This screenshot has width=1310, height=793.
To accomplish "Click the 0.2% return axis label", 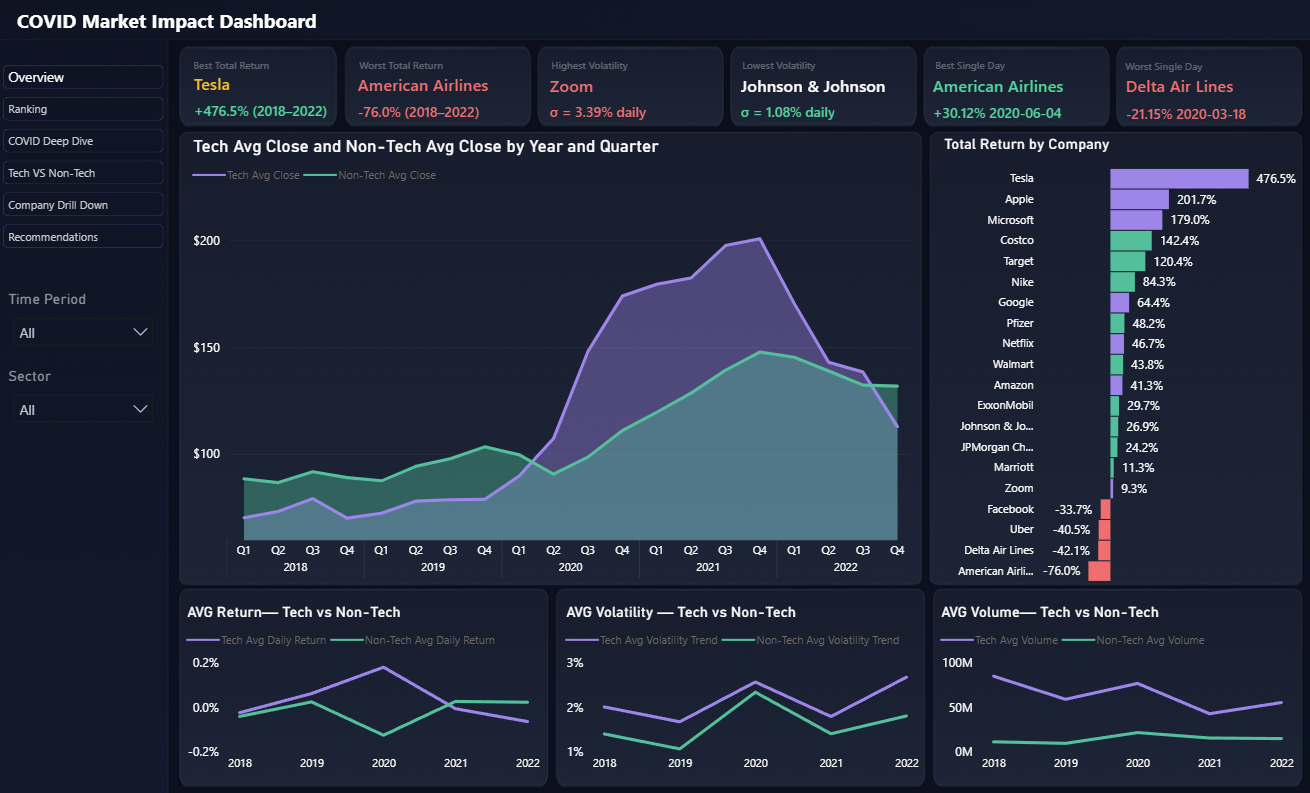I will pos(206,663).
